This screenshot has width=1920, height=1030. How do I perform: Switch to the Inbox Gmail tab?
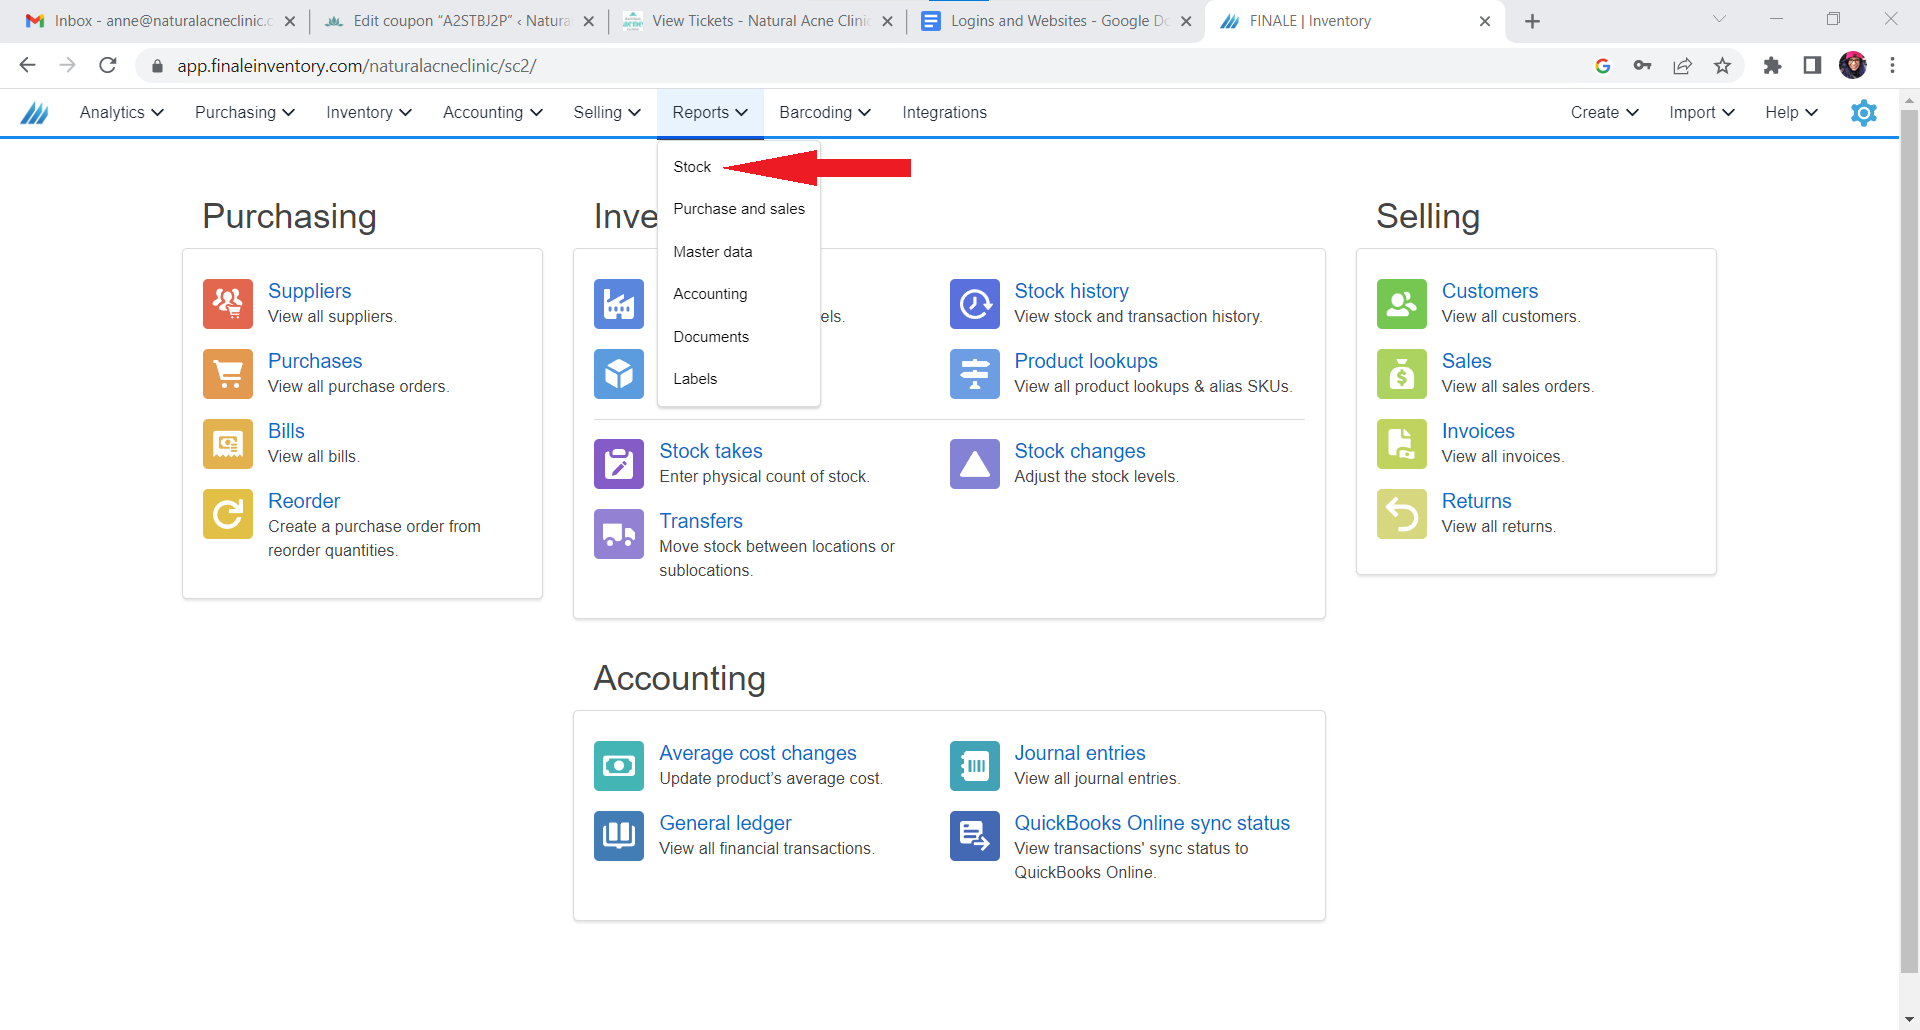[160, 21]
